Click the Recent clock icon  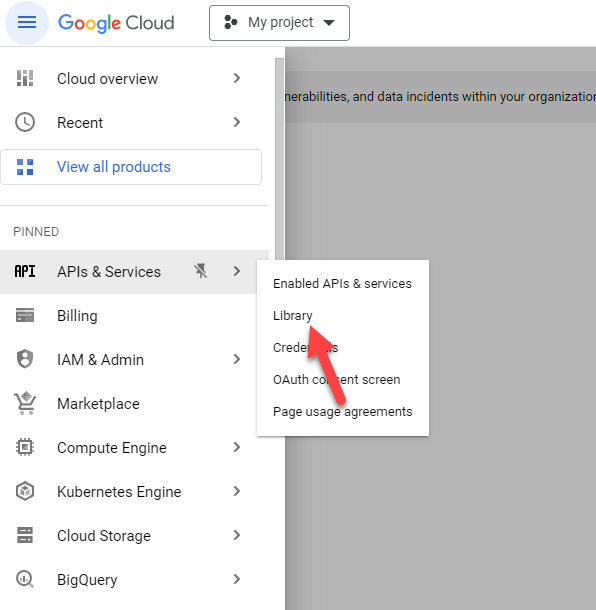(x=25, y=122)
